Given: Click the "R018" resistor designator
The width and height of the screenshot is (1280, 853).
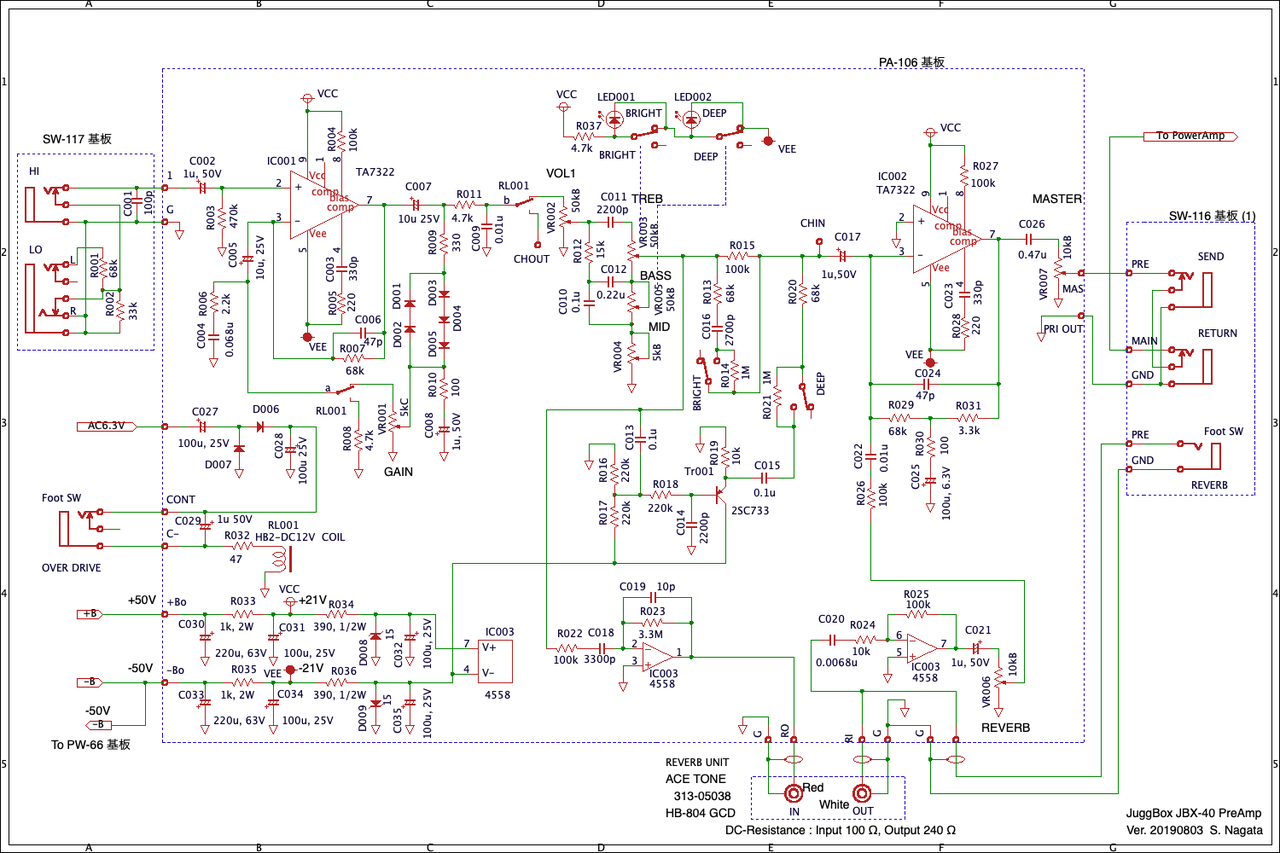Looking at the screenshot, I should [665, 483].
